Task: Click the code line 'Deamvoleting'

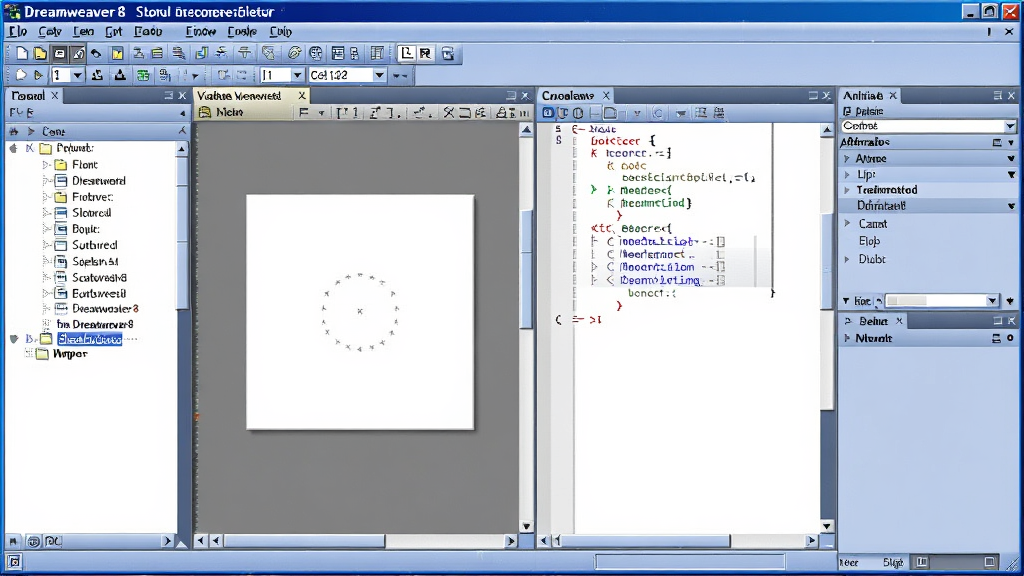Action: pyautogui.click(x=660, y=280)
